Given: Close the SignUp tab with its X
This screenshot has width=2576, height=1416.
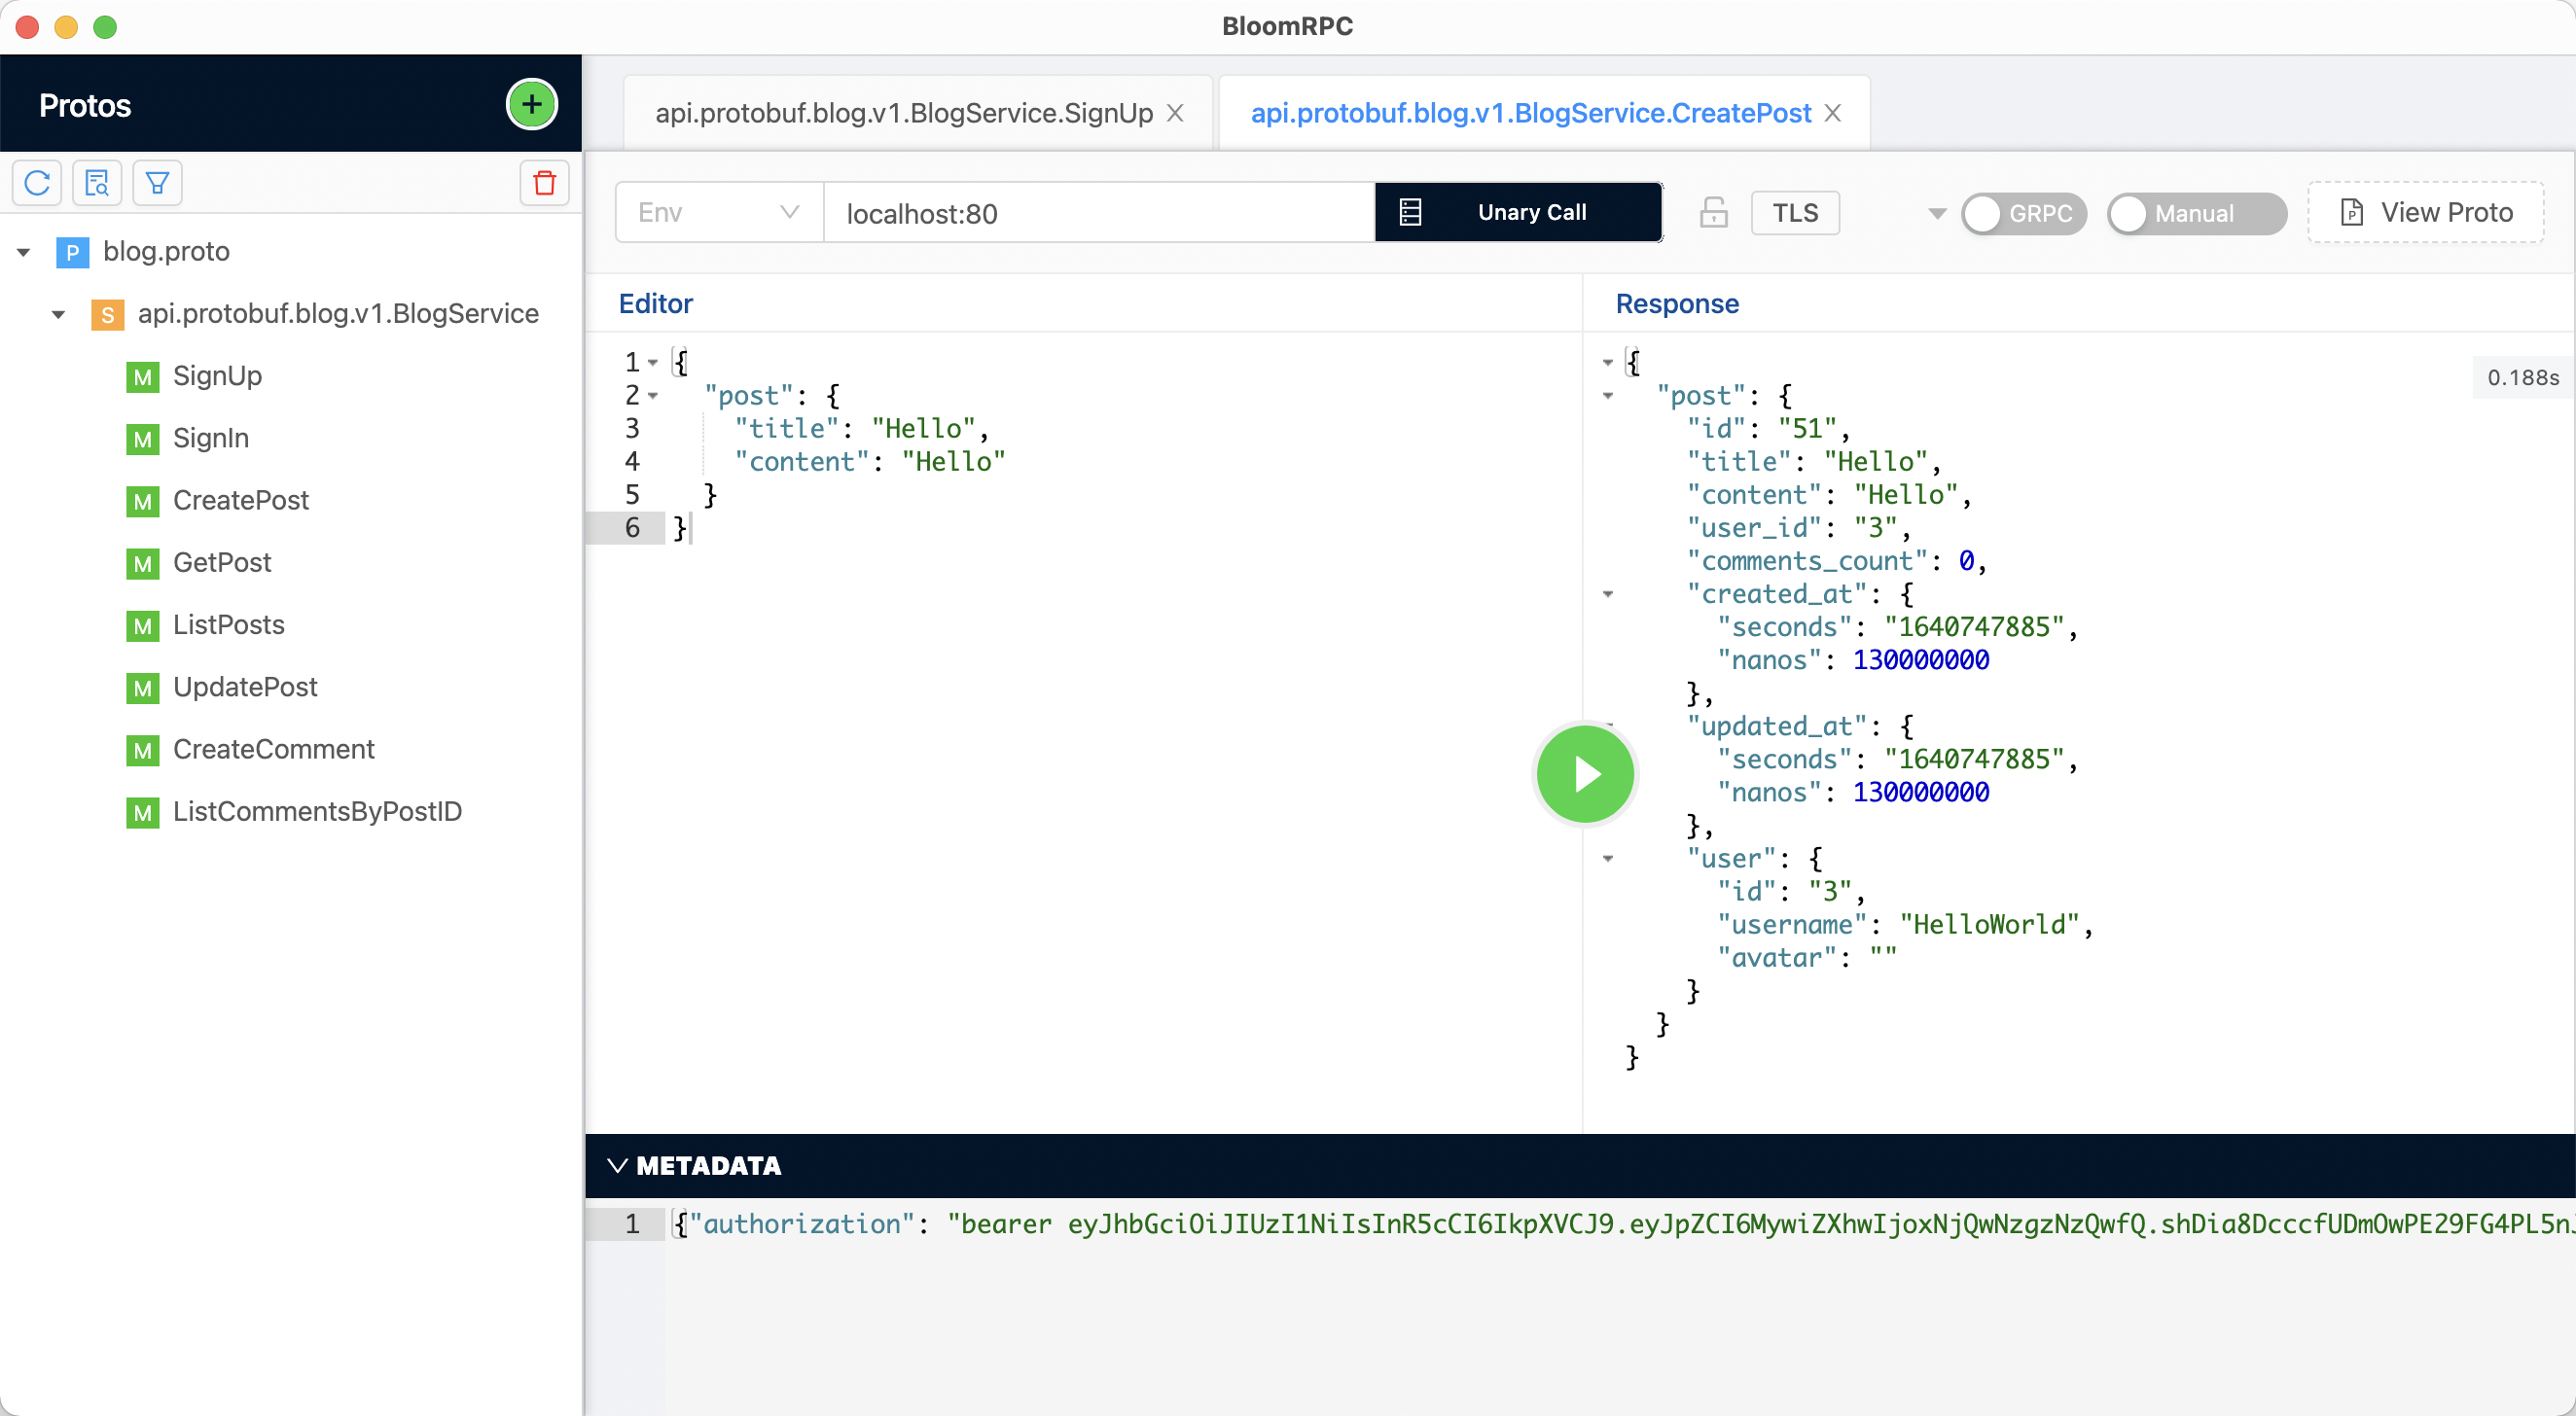Looking at the screenshot, I should [x=1176, y=113].
